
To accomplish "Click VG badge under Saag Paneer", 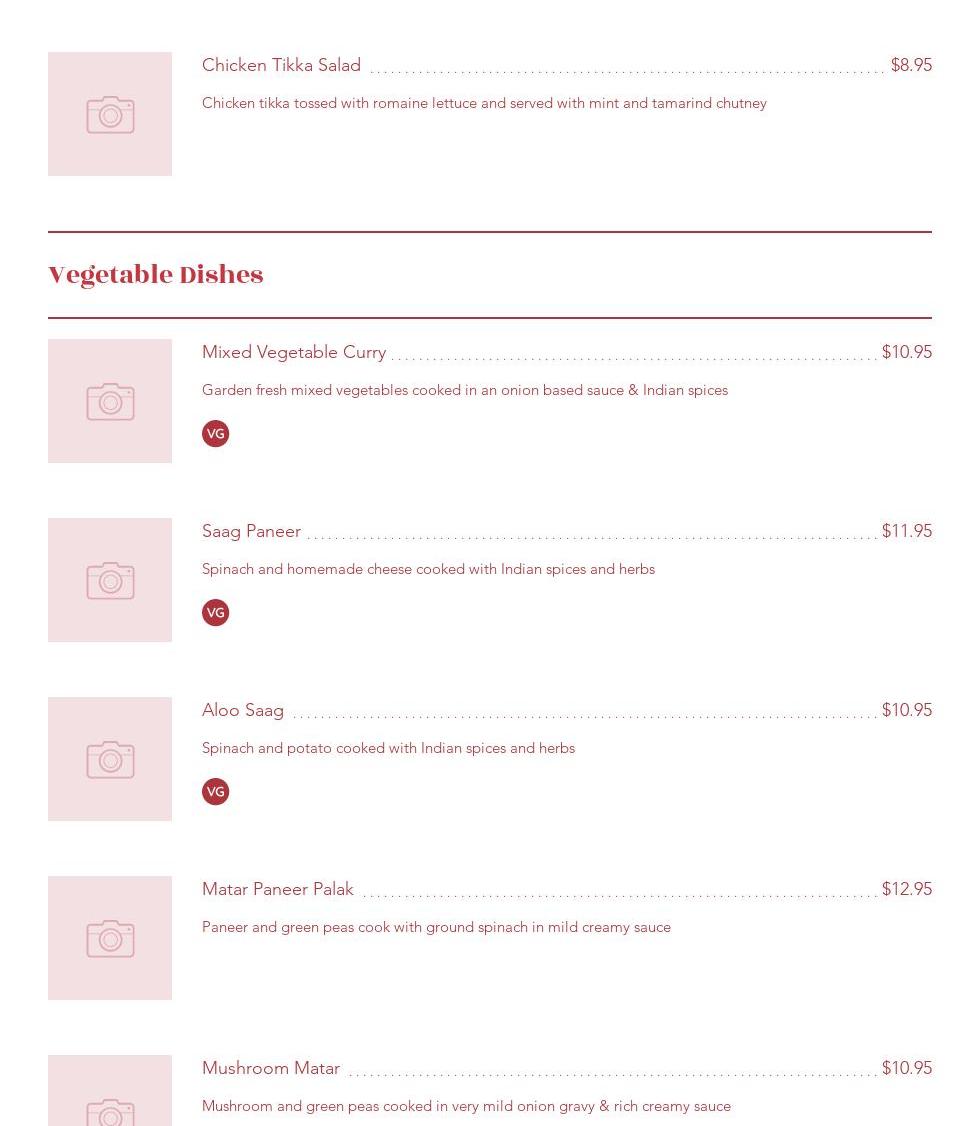I will pos(215,612).
